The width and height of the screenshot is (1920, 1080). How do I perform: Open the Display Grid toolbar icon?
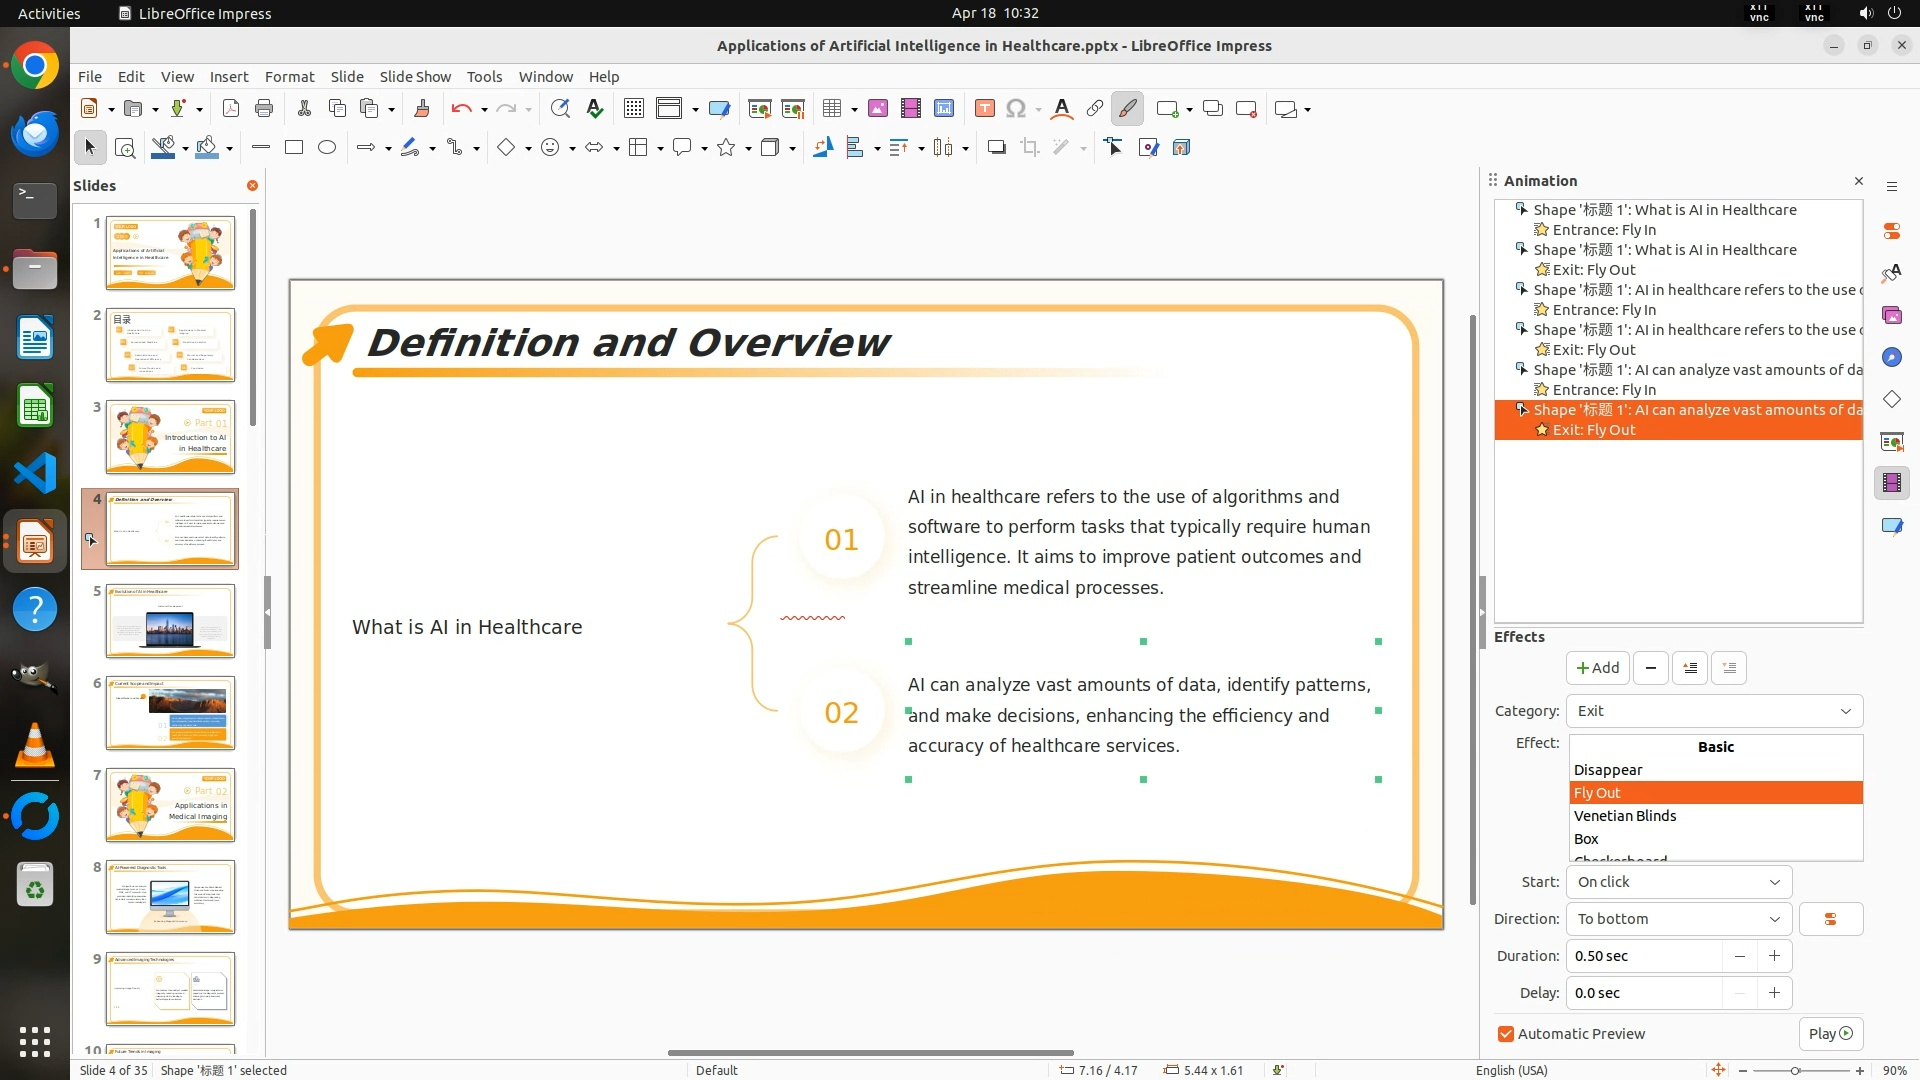633,109
